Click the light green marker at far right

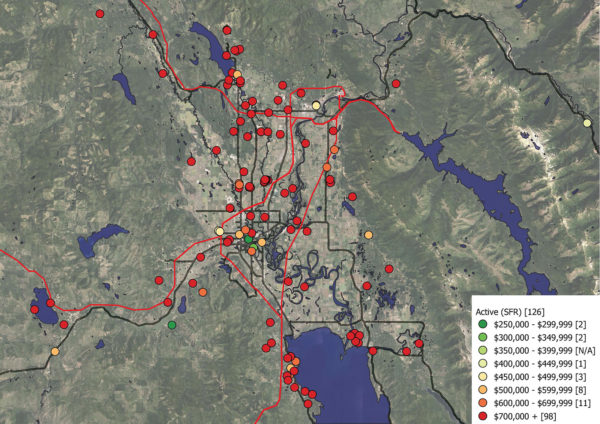tap(587, 123)
